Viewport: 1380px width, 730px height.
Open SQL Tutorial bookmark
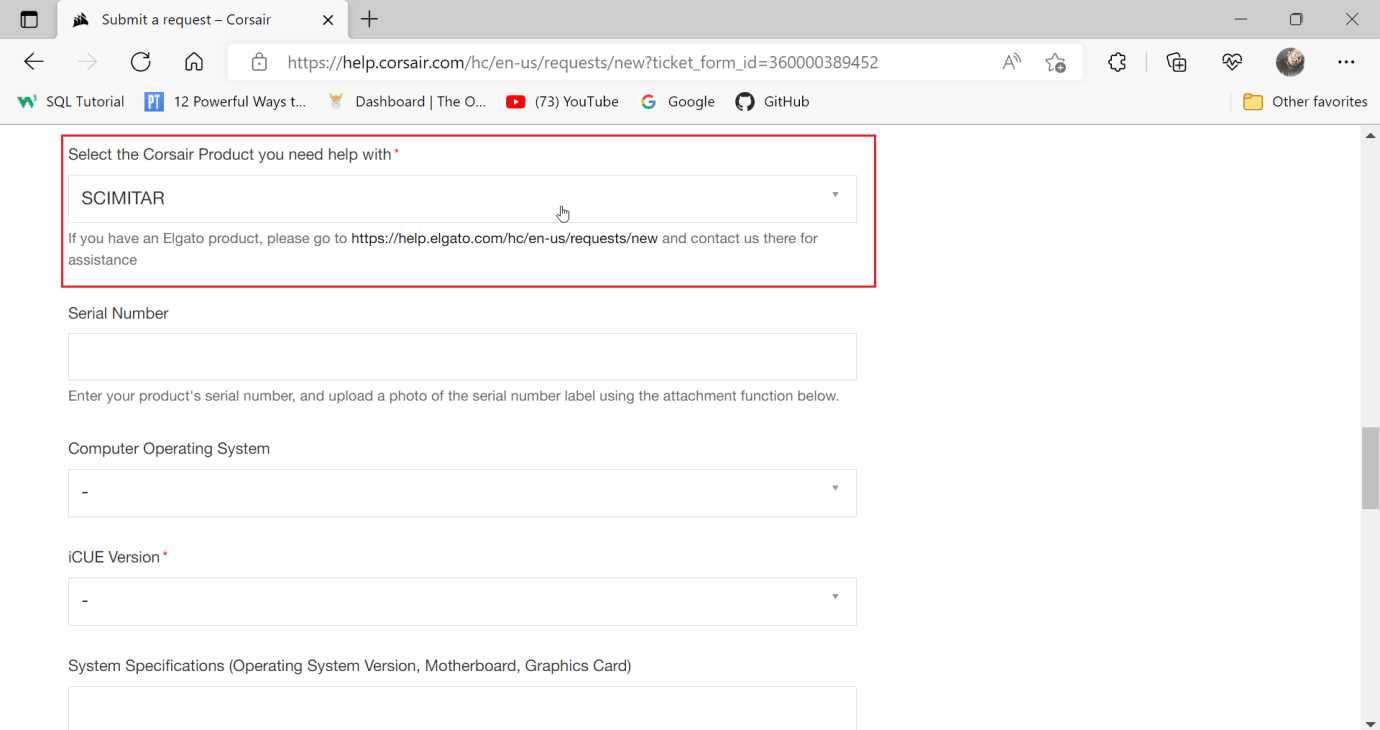click(x=71, y=101)
